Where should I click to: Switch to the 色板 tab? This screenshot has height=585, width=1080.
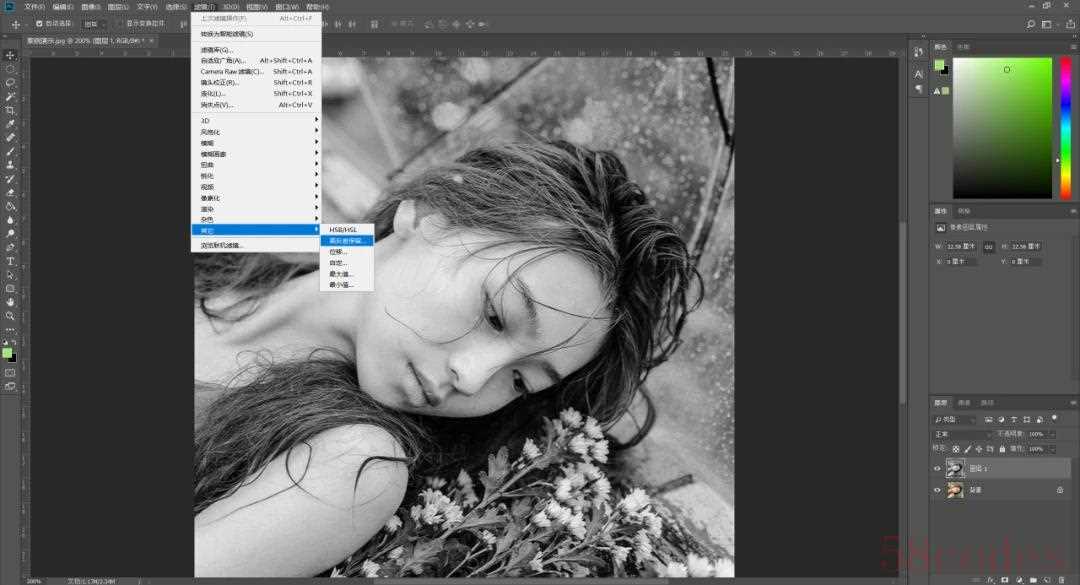click(x=964, y=47)
